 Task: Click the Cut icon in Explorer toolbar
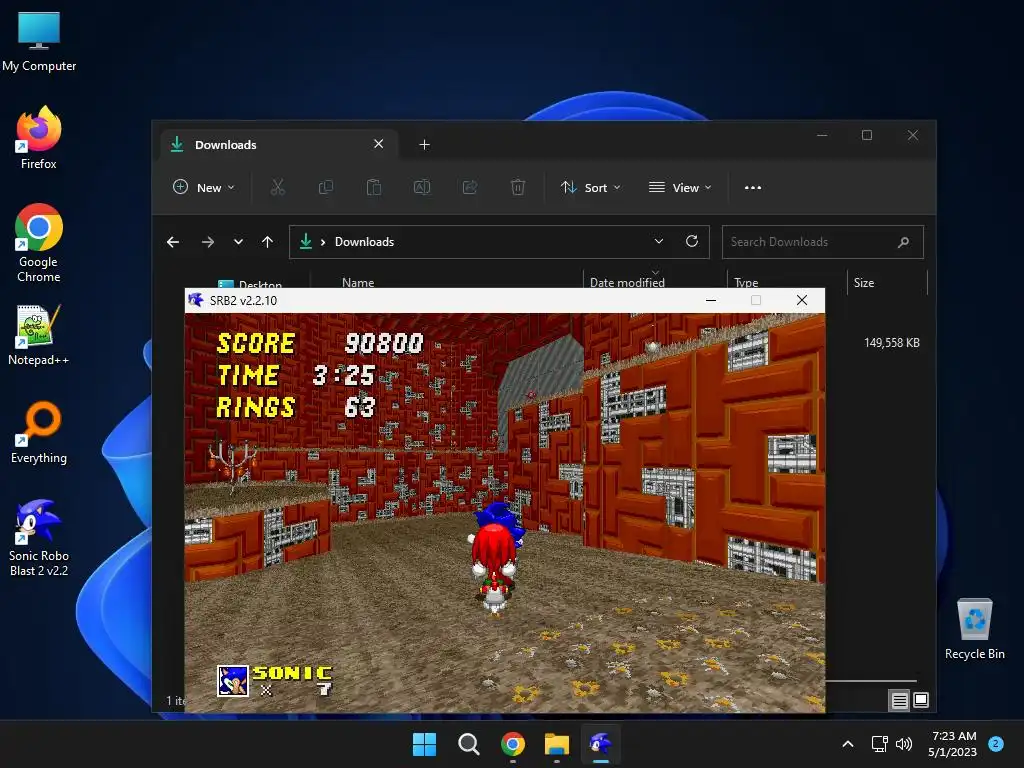(278, 187)
